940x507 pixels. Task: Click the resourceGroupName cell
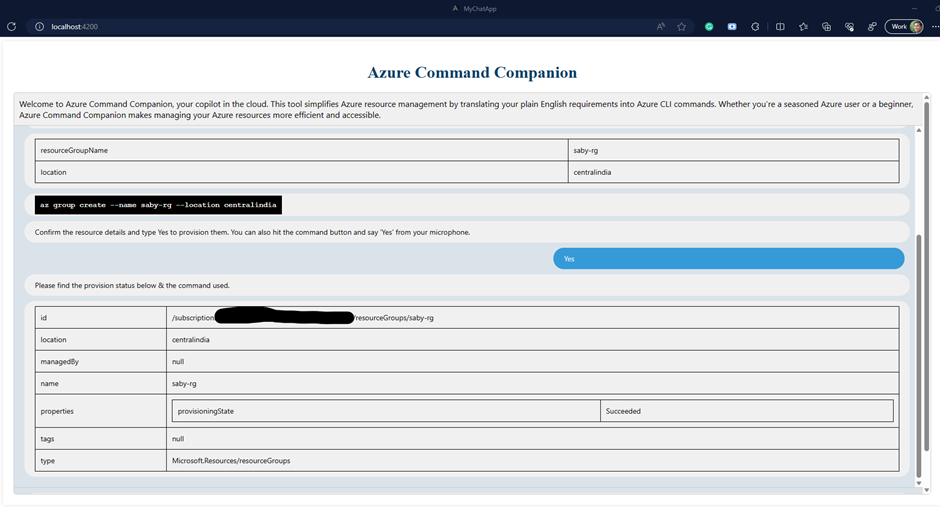[302, 150]
